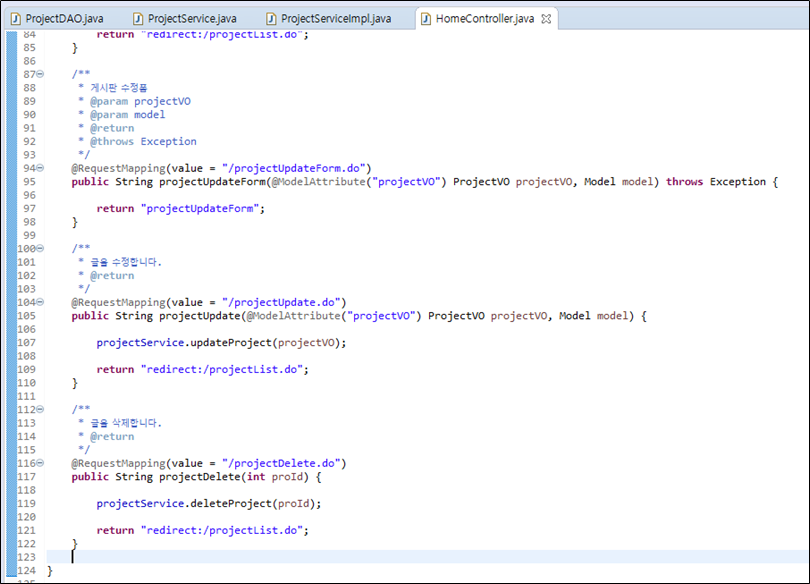This screenshot has height=584, width=810.
Task: Collapse the Javadoc comment at line 112
Action: (x=40, y=409)
